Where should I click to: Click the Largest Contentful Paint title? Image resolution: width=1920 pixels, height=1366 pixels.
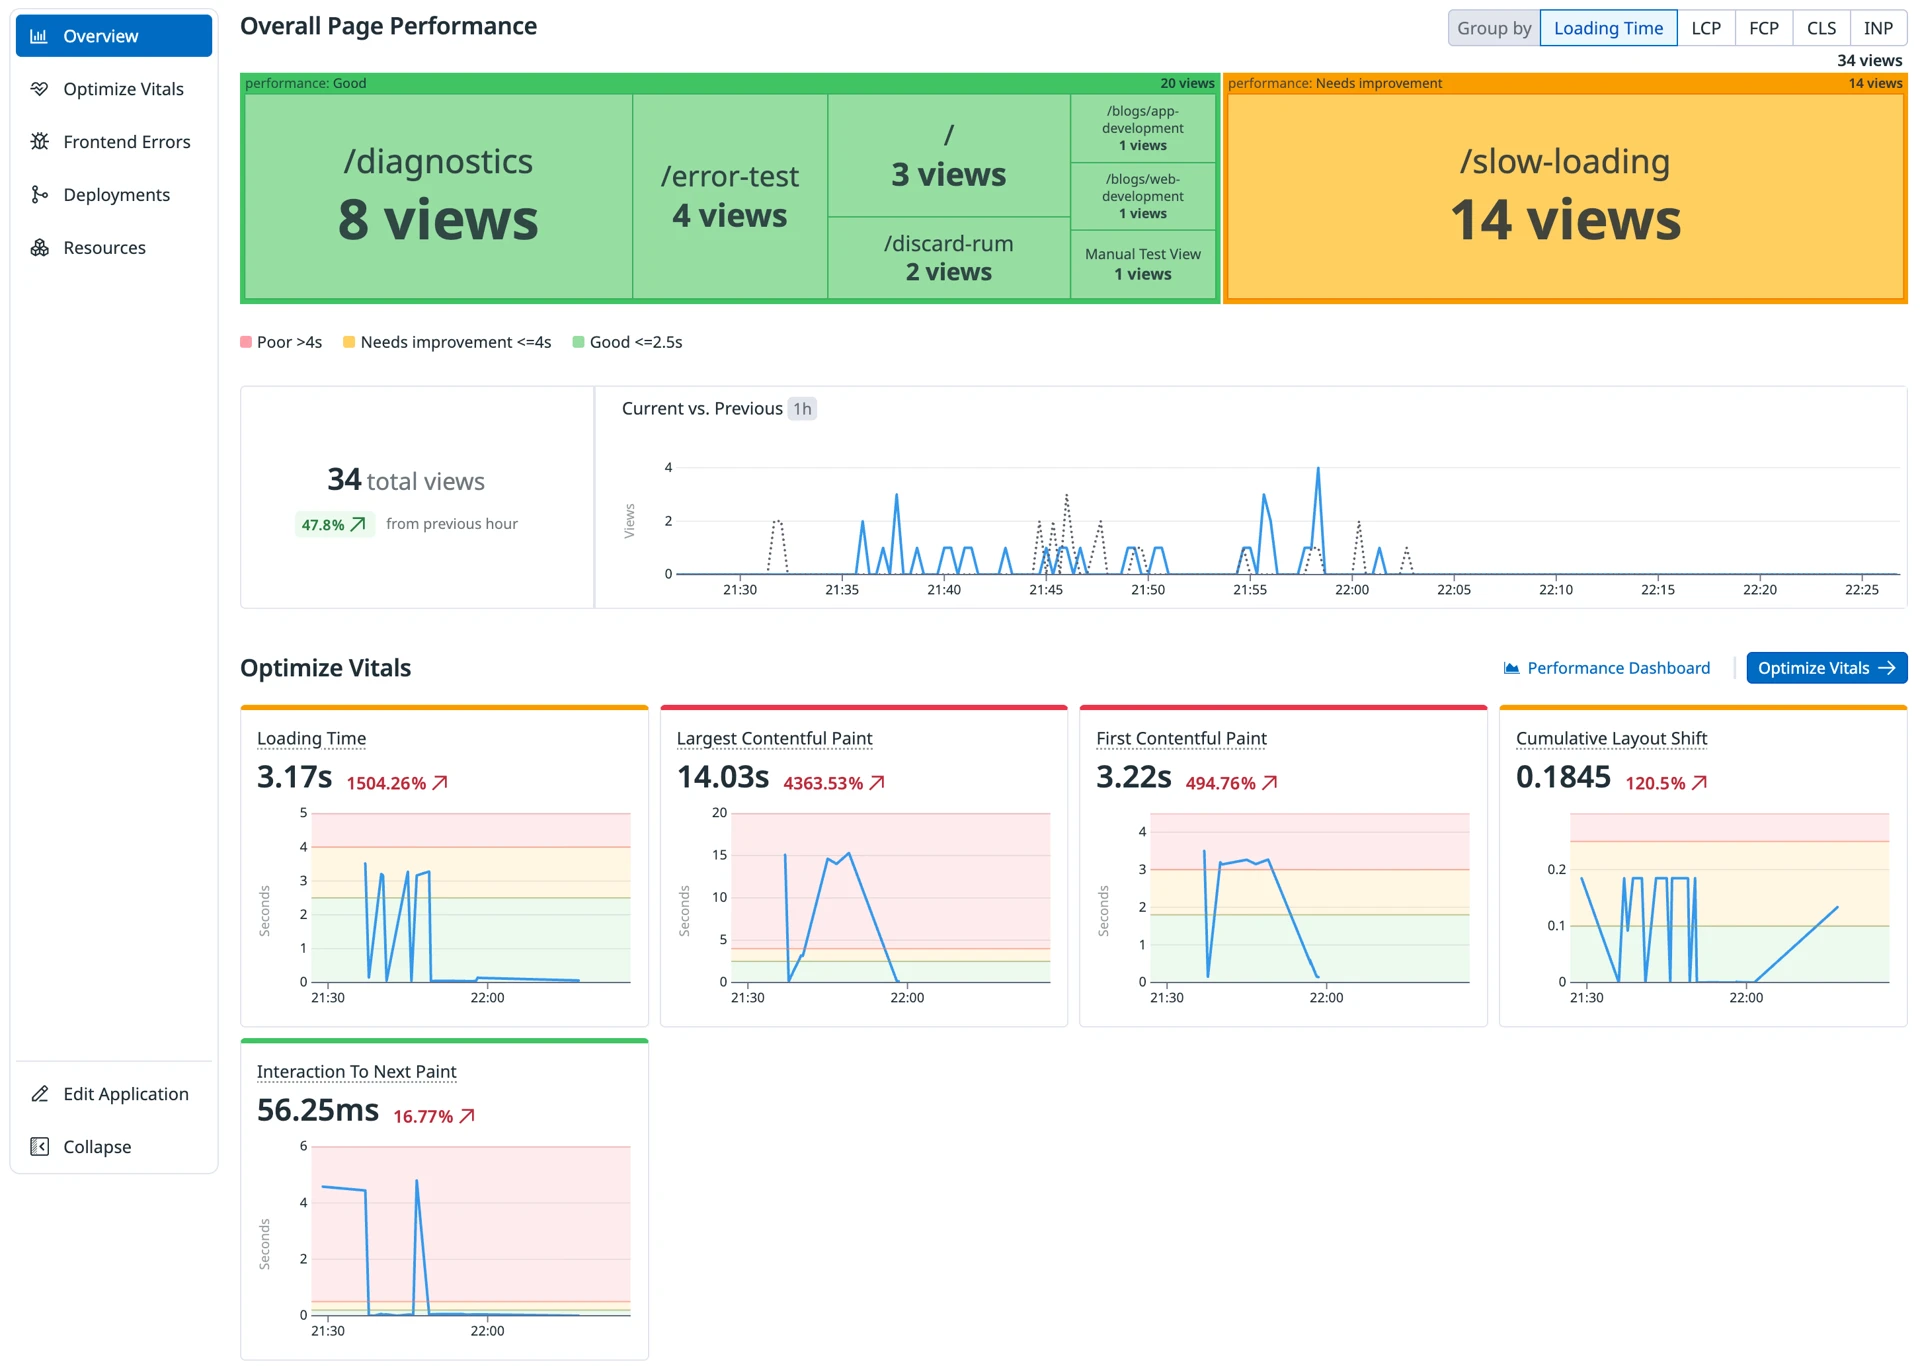click(774, 738)
